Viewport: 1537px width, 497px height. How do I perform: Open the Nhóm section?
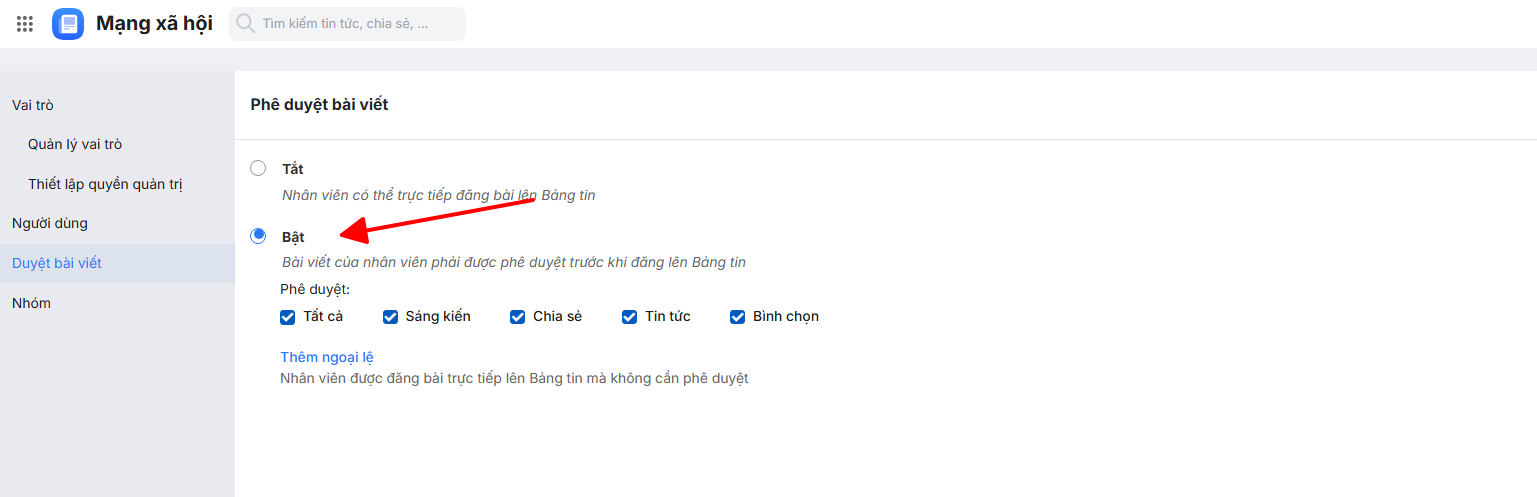31,303
